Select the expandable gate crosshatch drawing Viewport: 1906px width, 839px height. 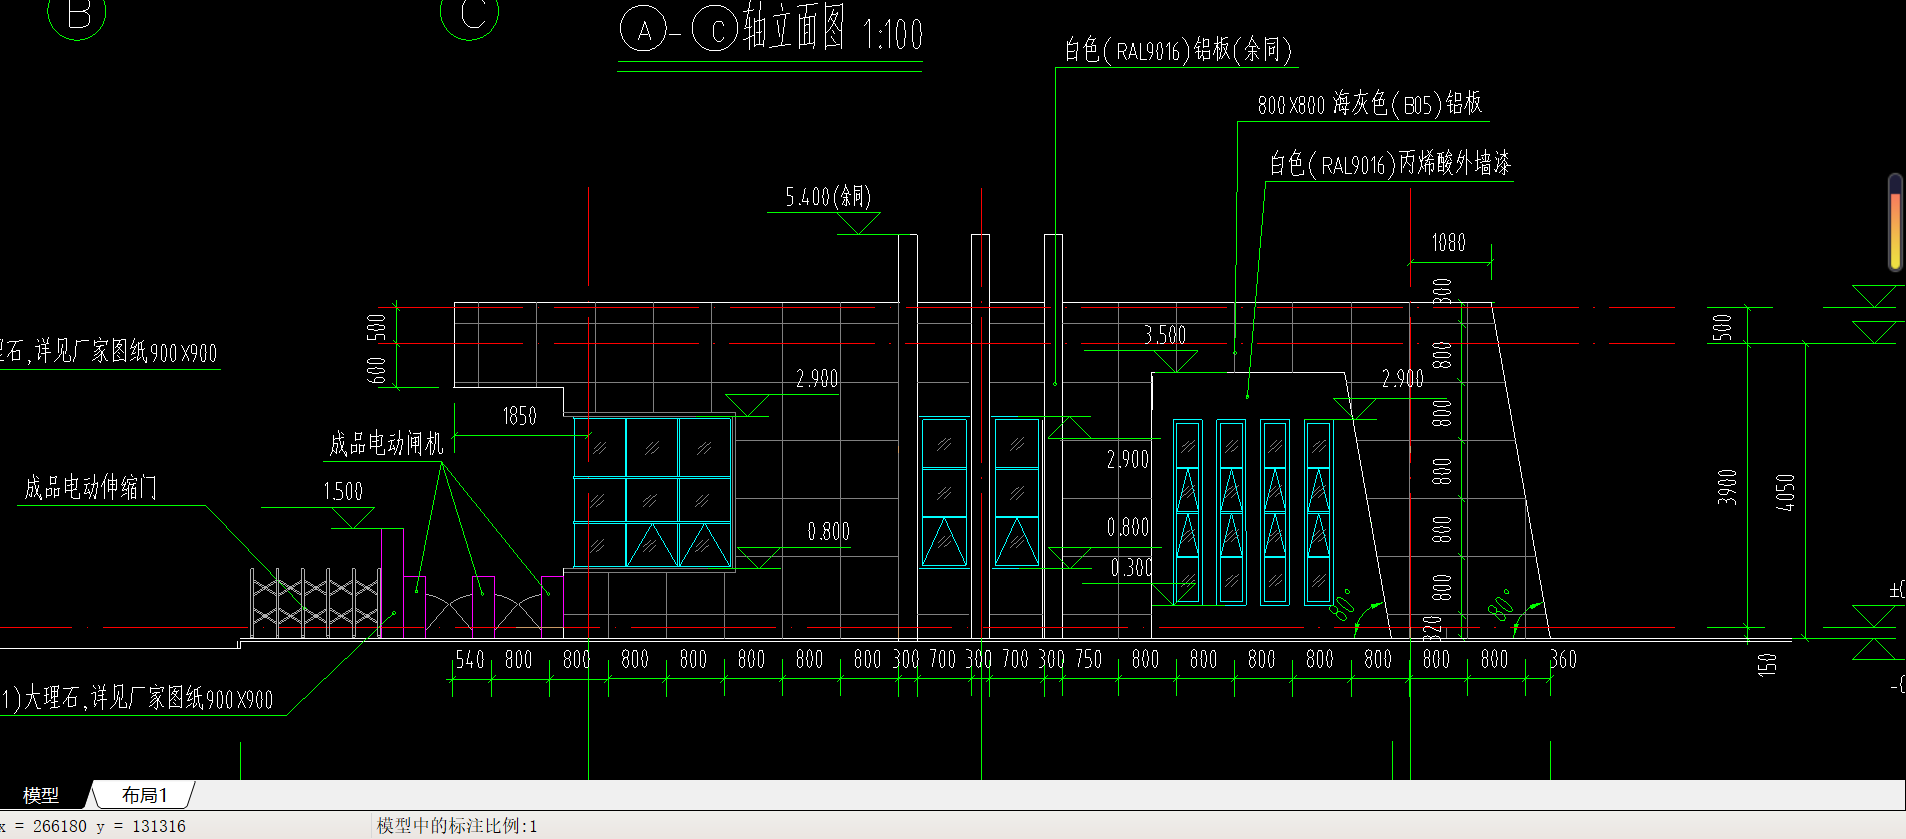[315, 603]
